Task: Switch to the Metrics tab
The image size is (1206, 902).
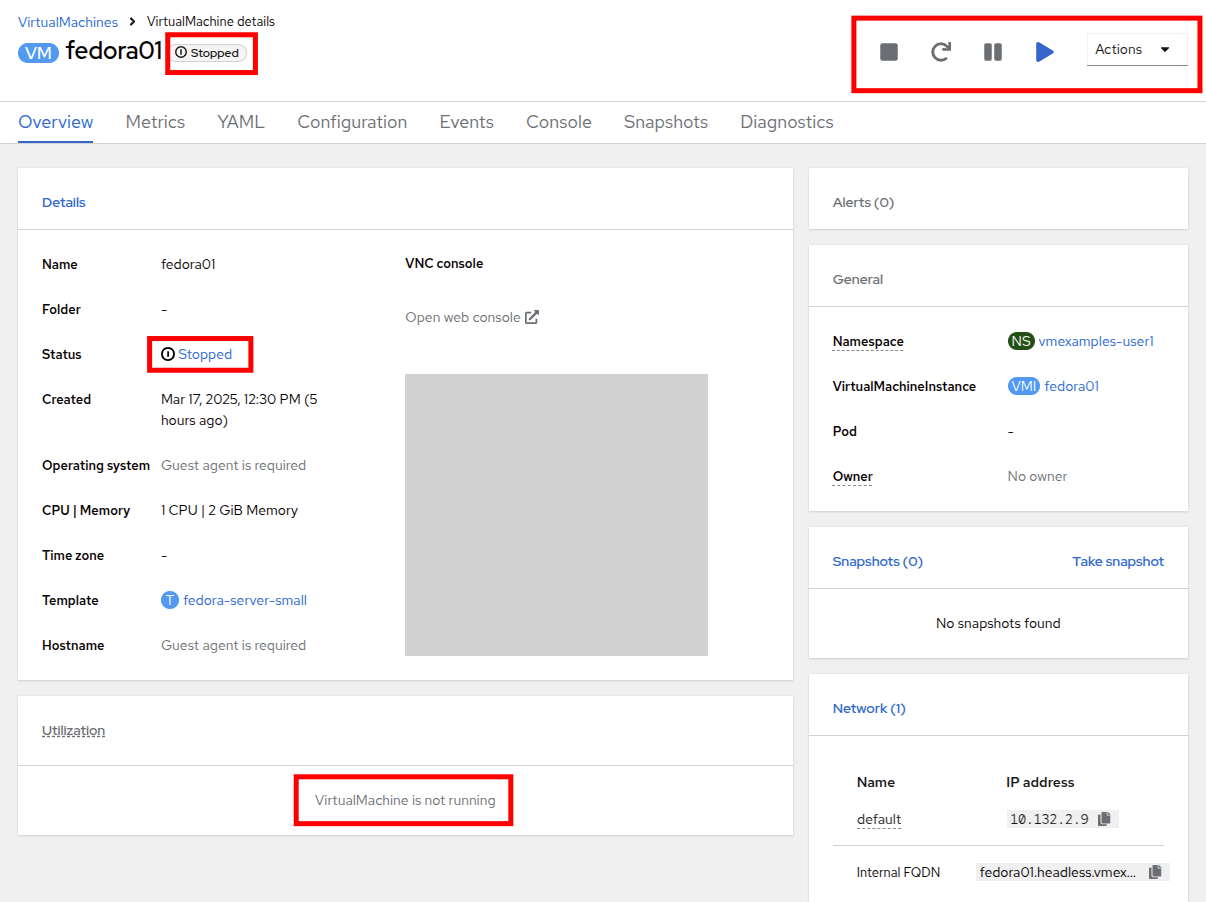Action: tap(155, 122)
